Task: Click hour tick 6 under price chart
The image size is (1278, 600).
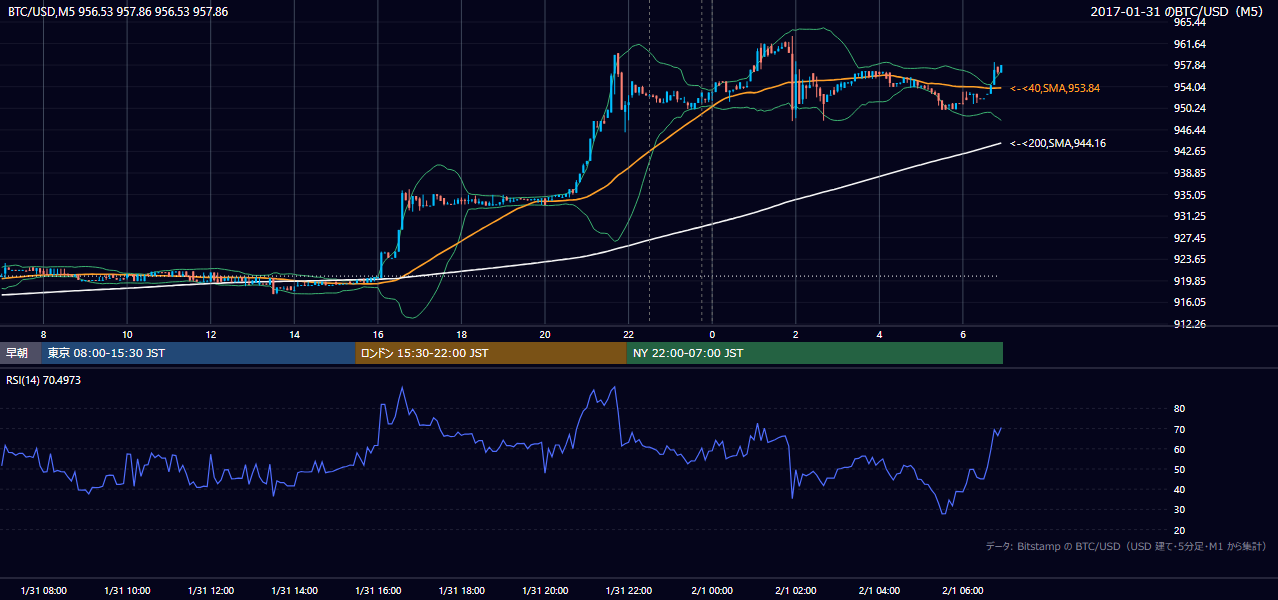Action: click(963, 334)
